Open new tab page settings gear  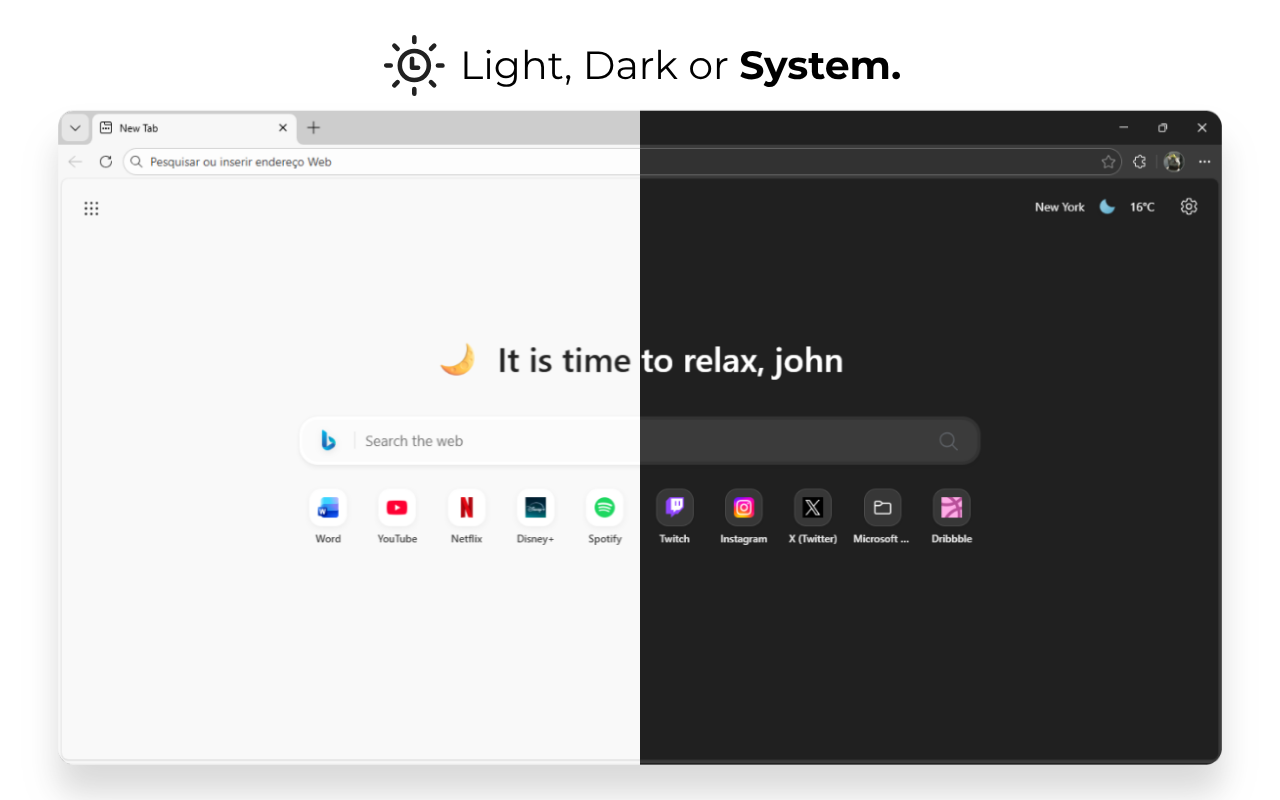click(x=1189, y=207)
